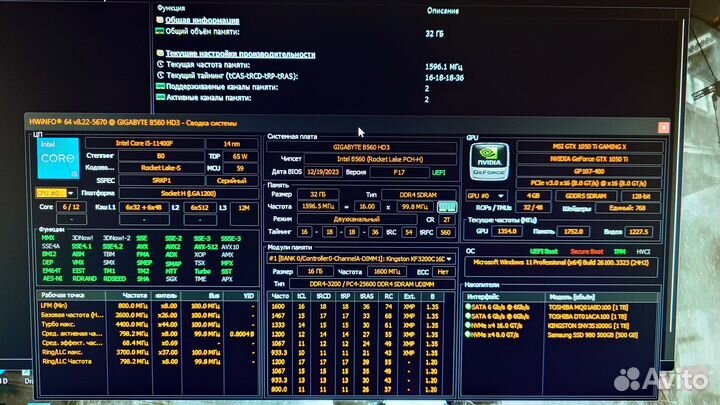Image resolution: width=720 pixels, height=405 pixels.
Task: Click the status circle for KINGSTON SNV3S1000G drive
Action: 468,325
